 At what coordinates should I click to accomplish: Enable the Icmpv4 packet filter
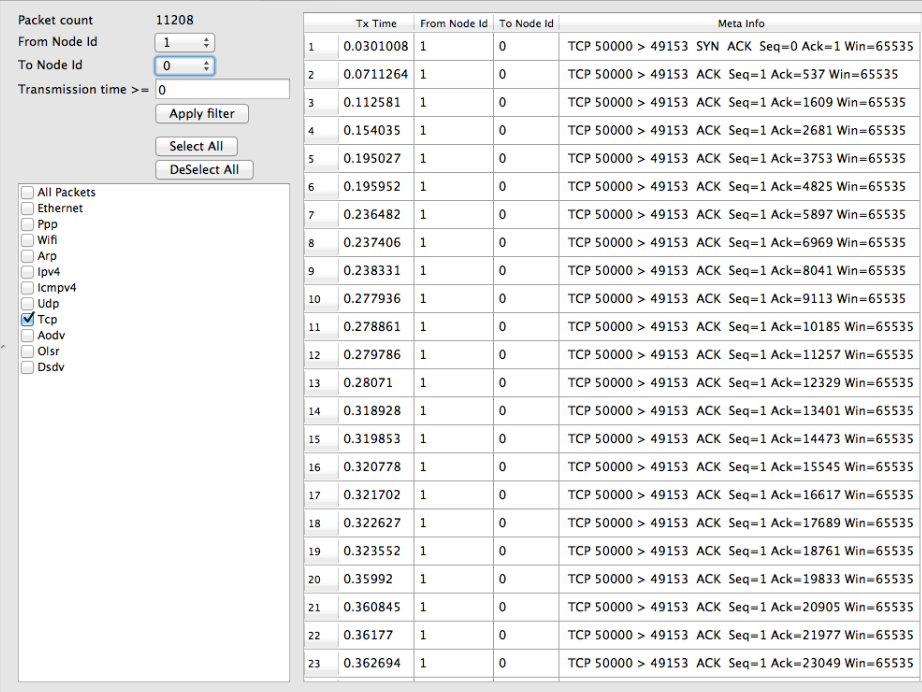(27, 287)
